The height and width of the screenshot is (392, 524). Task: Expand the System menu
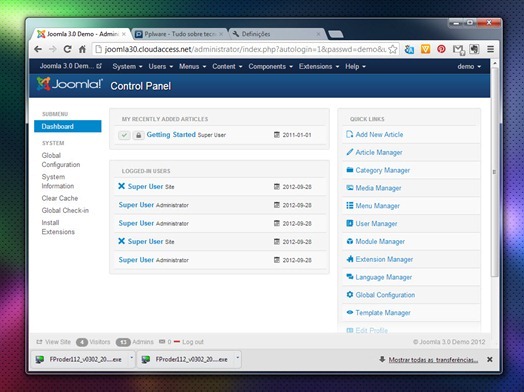127,67
